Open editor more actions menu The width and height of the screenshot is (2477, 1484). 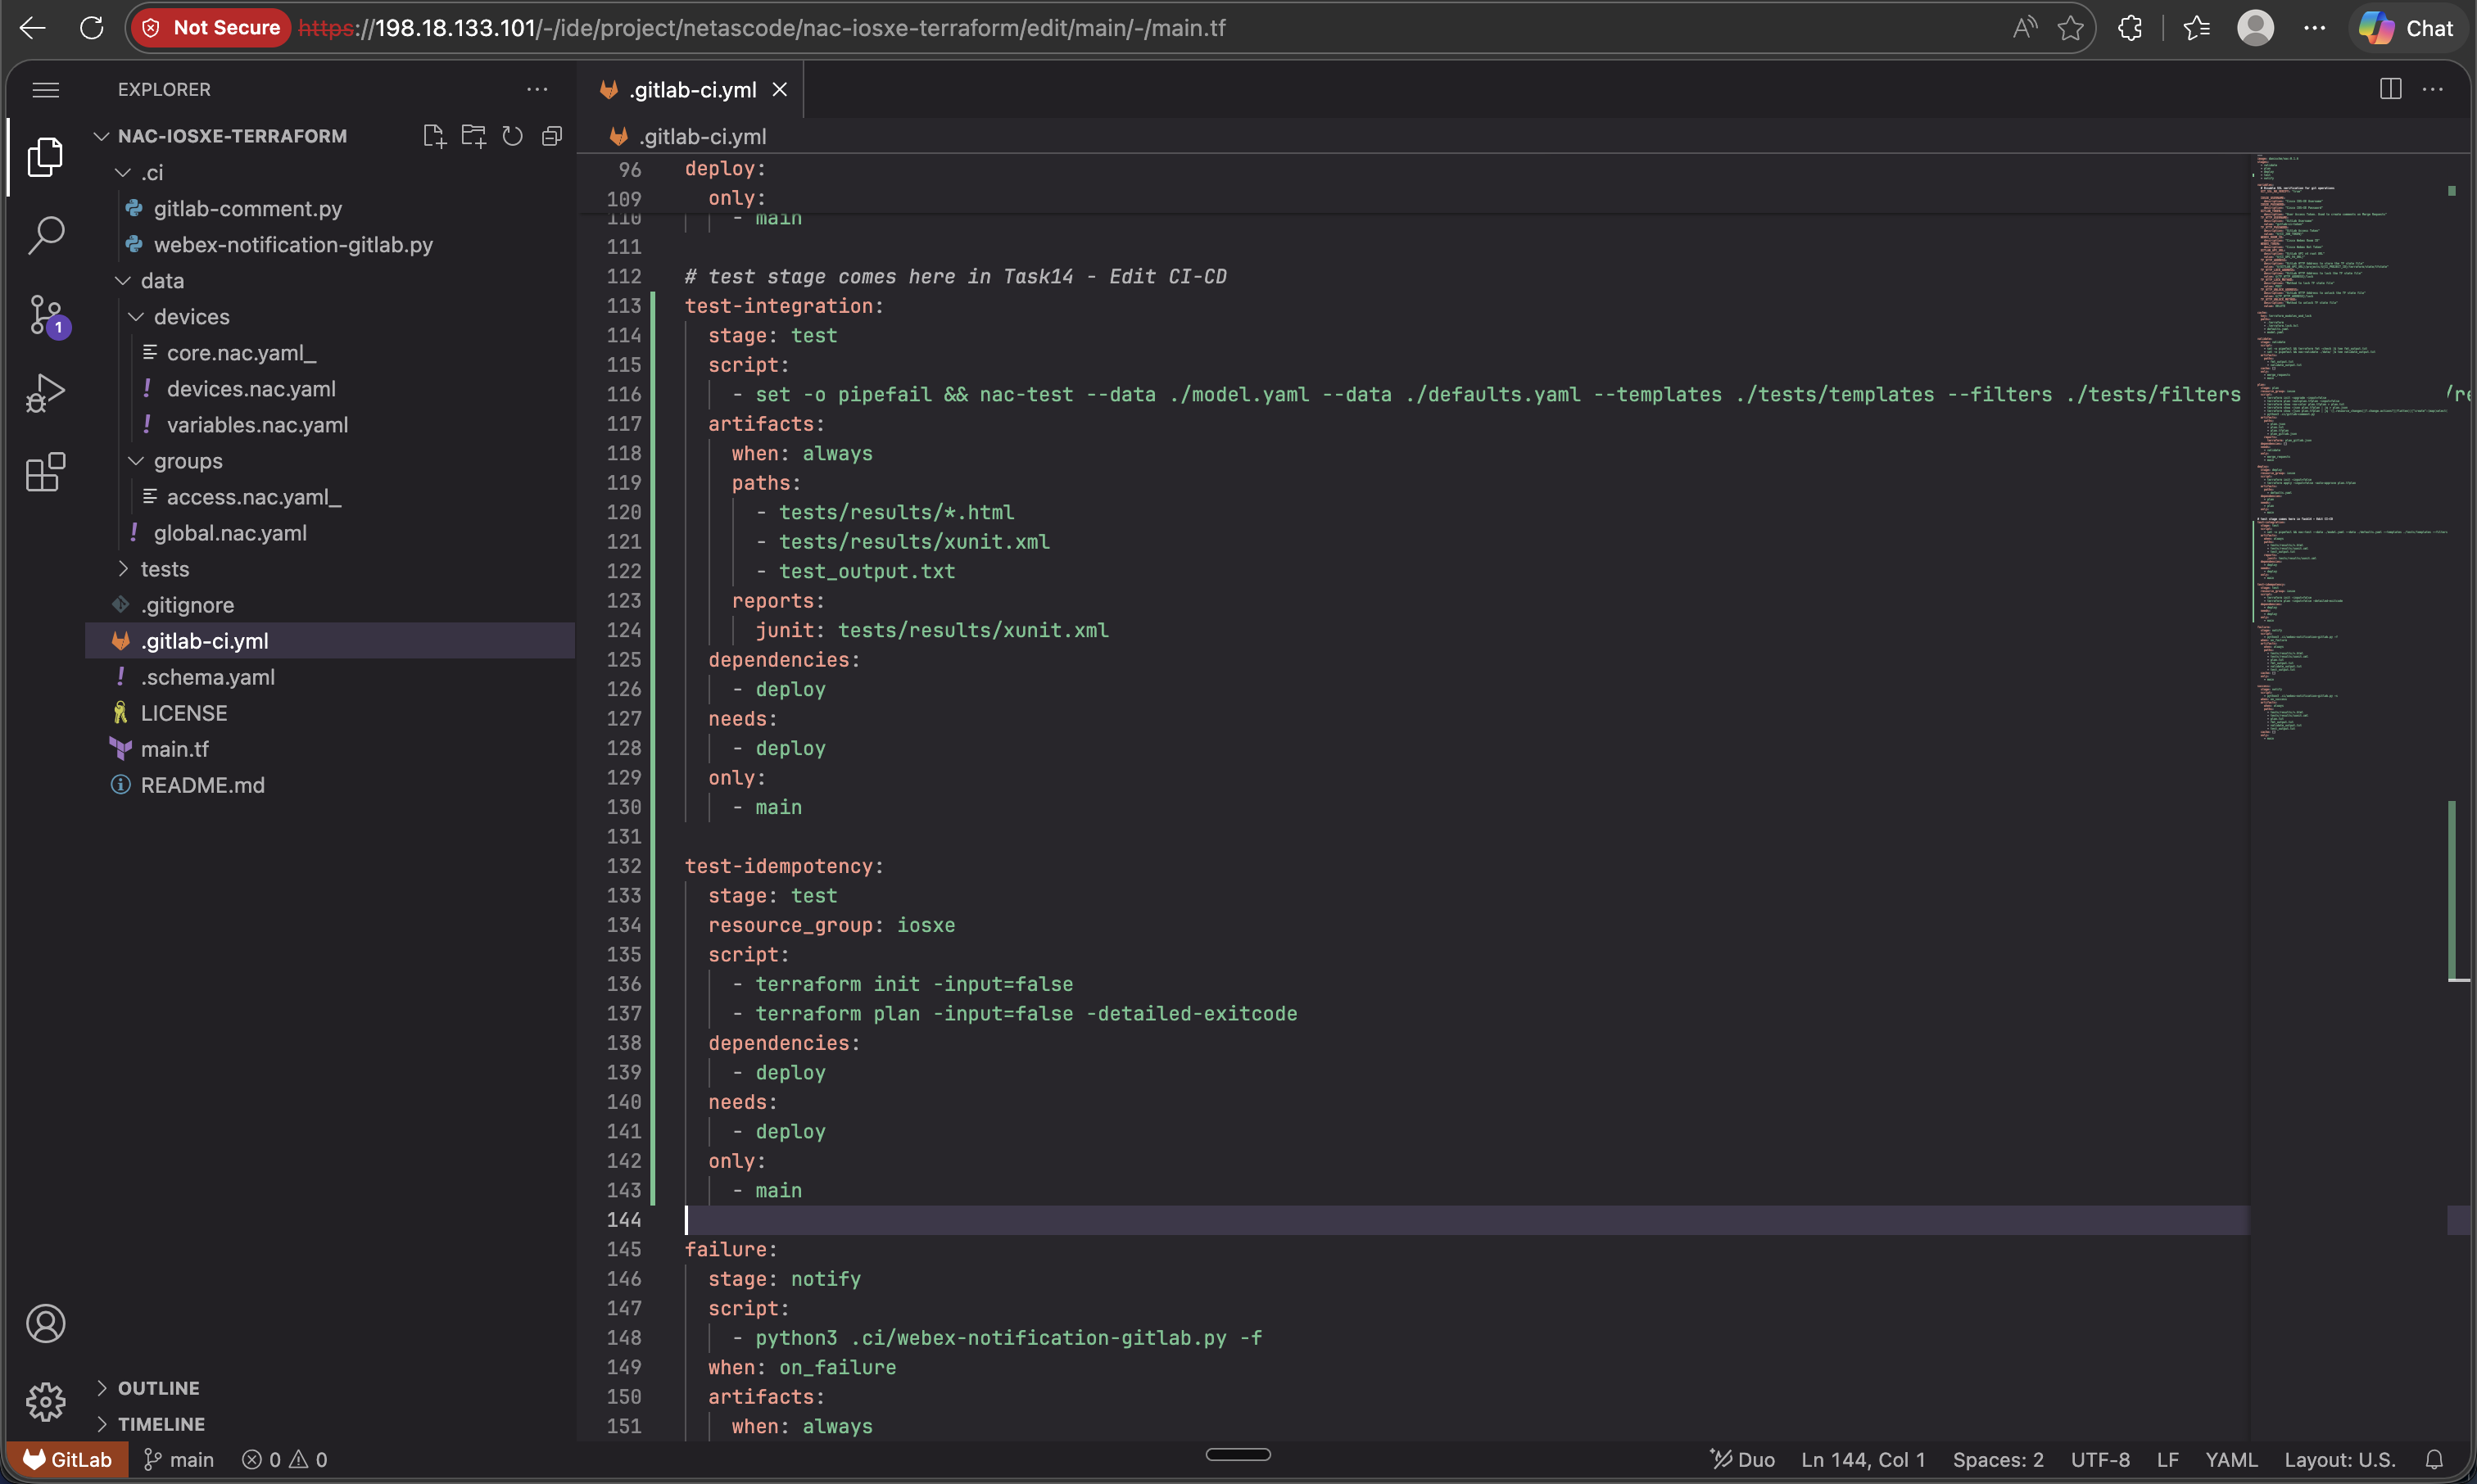point(2433,89)
